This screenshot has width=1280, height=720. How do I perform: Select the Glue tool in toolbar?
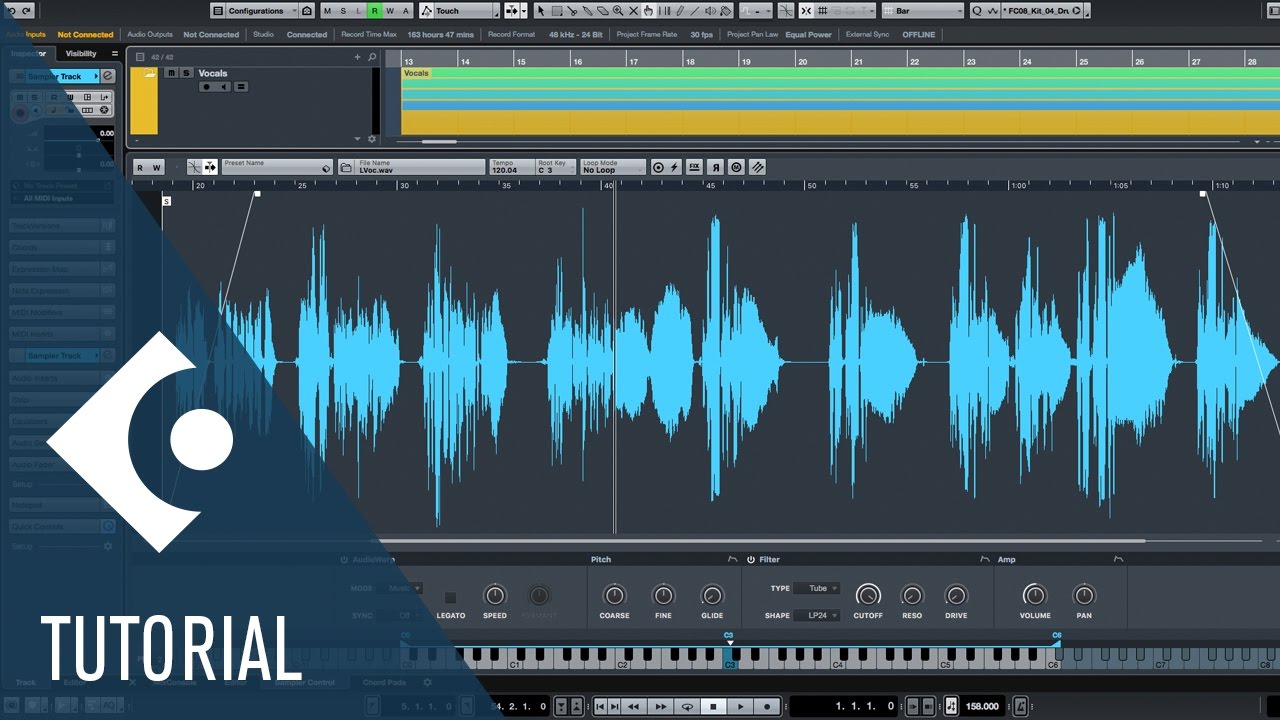tap(587, 11)
